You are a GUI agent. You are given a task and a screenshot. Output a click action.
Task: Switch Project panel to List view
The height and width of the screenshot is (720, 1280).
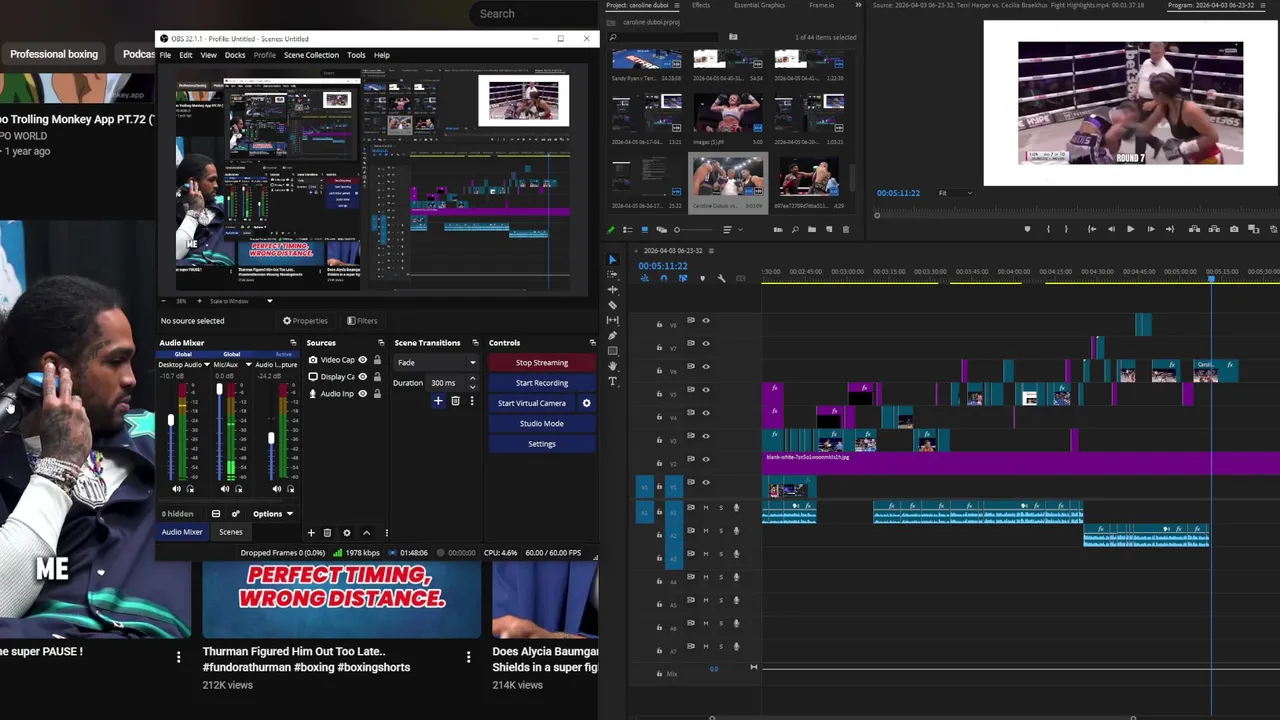(x=627, y=229)
